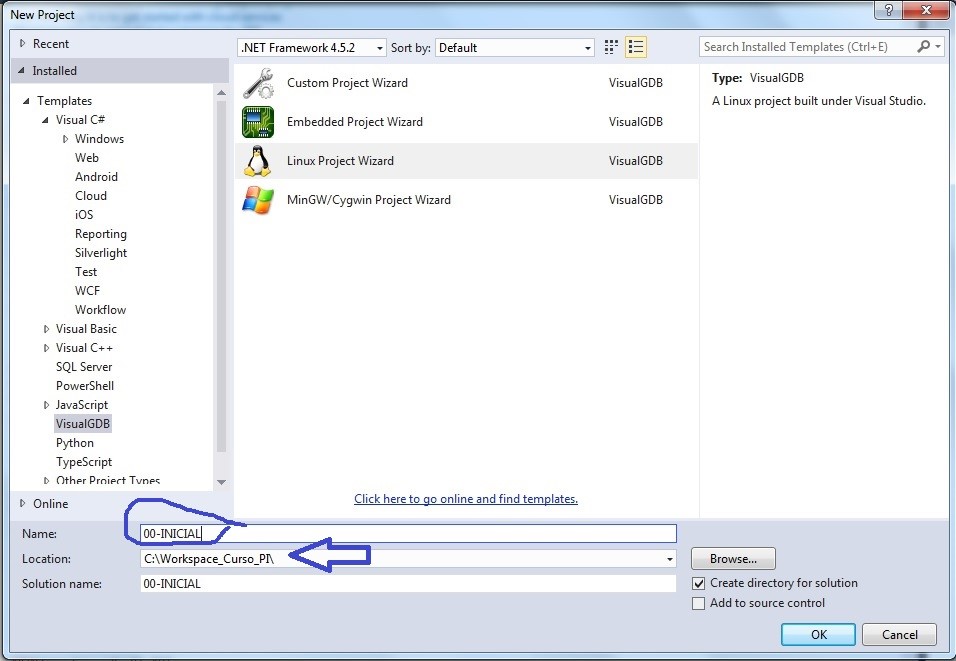This screenshot has width=956, height=661.
Task: Open the .NET Framework 4.5.2 dropdown
Action: tap(378, 46)
